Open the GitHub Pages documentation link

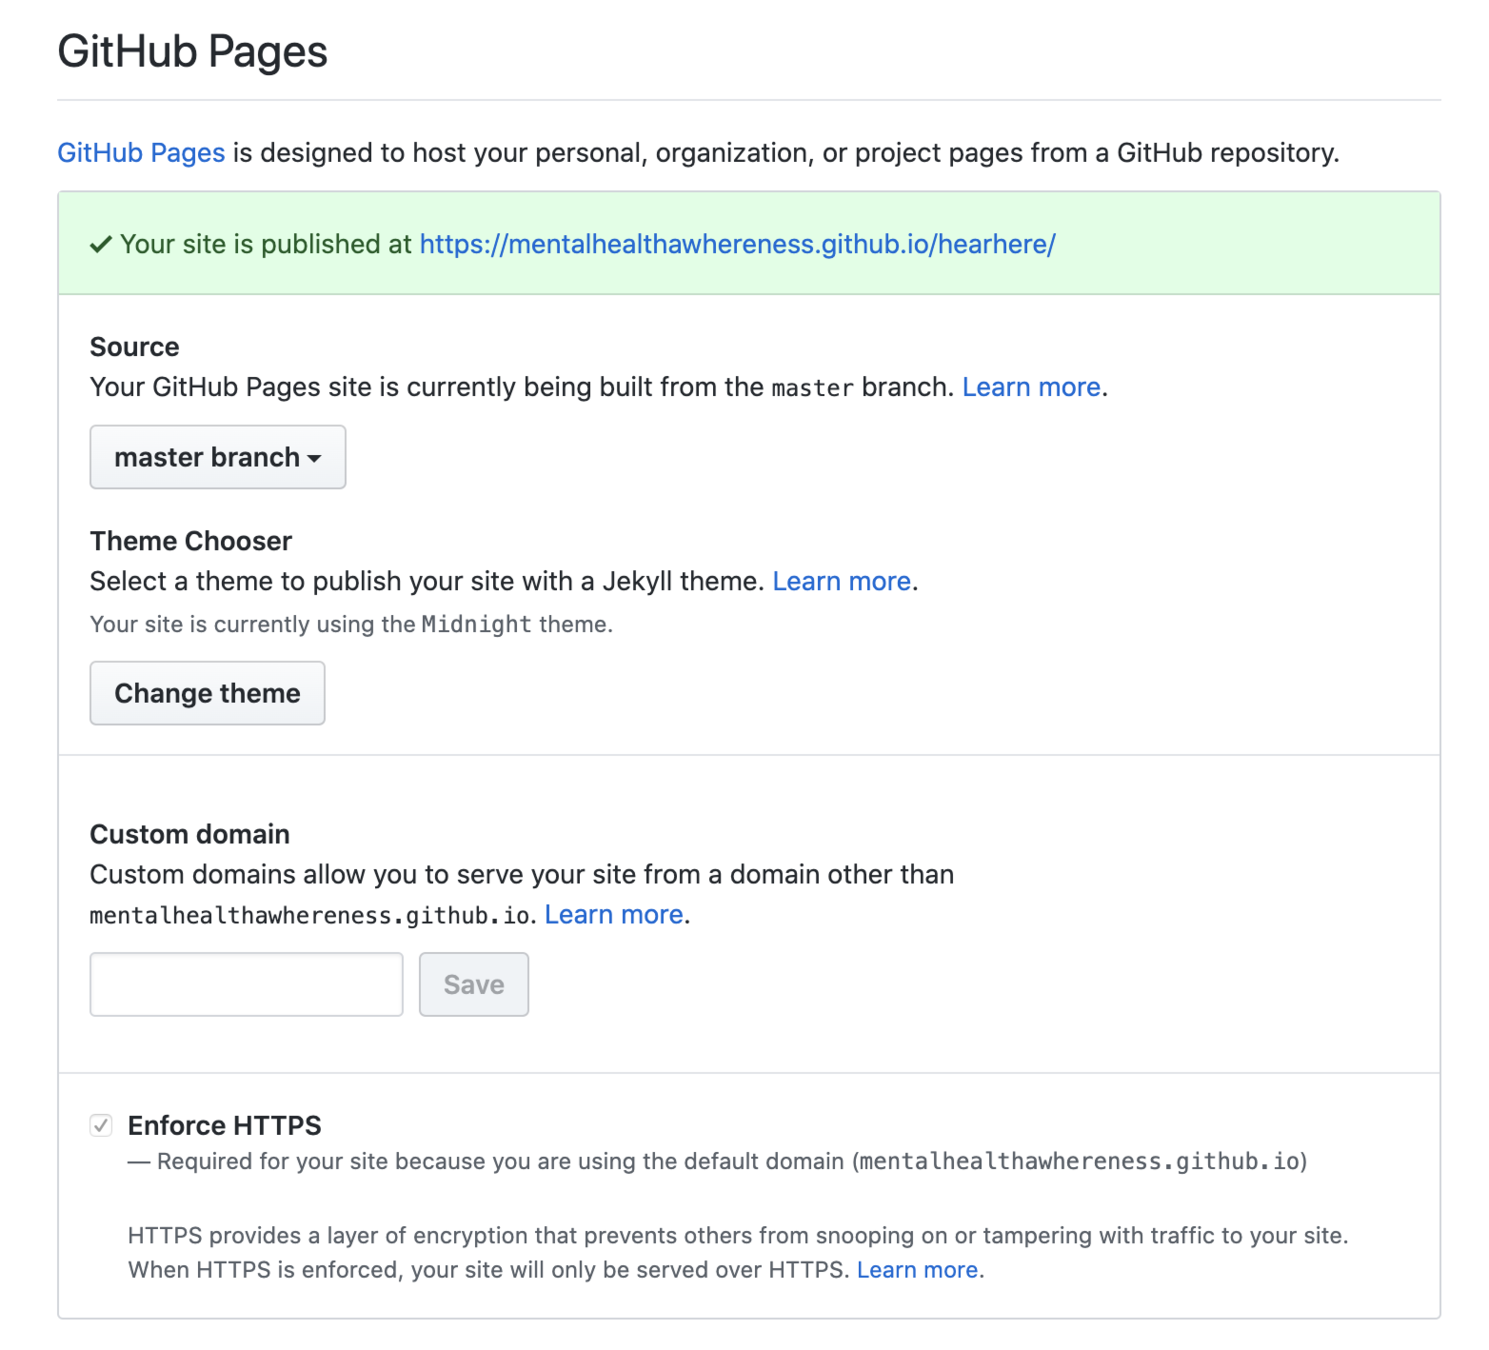(x=141, y=153)
